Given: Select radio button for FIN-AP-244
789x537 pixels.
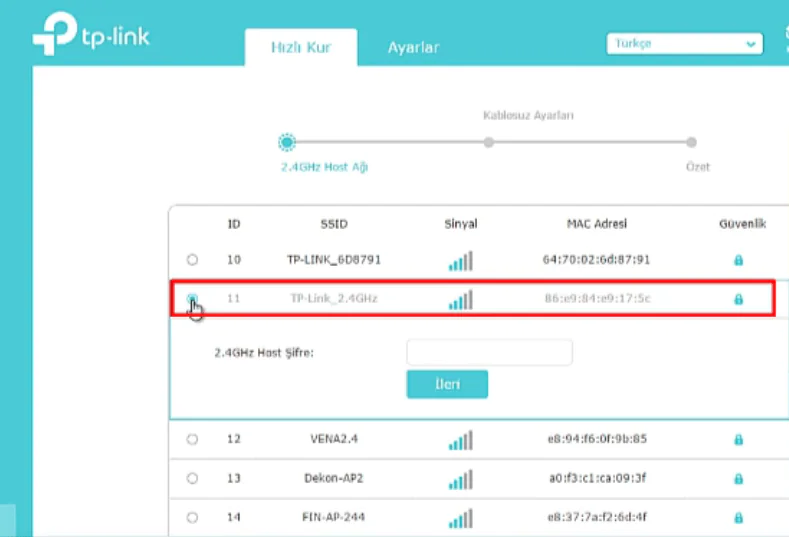Looking at the screenshot, I should 192,518.
